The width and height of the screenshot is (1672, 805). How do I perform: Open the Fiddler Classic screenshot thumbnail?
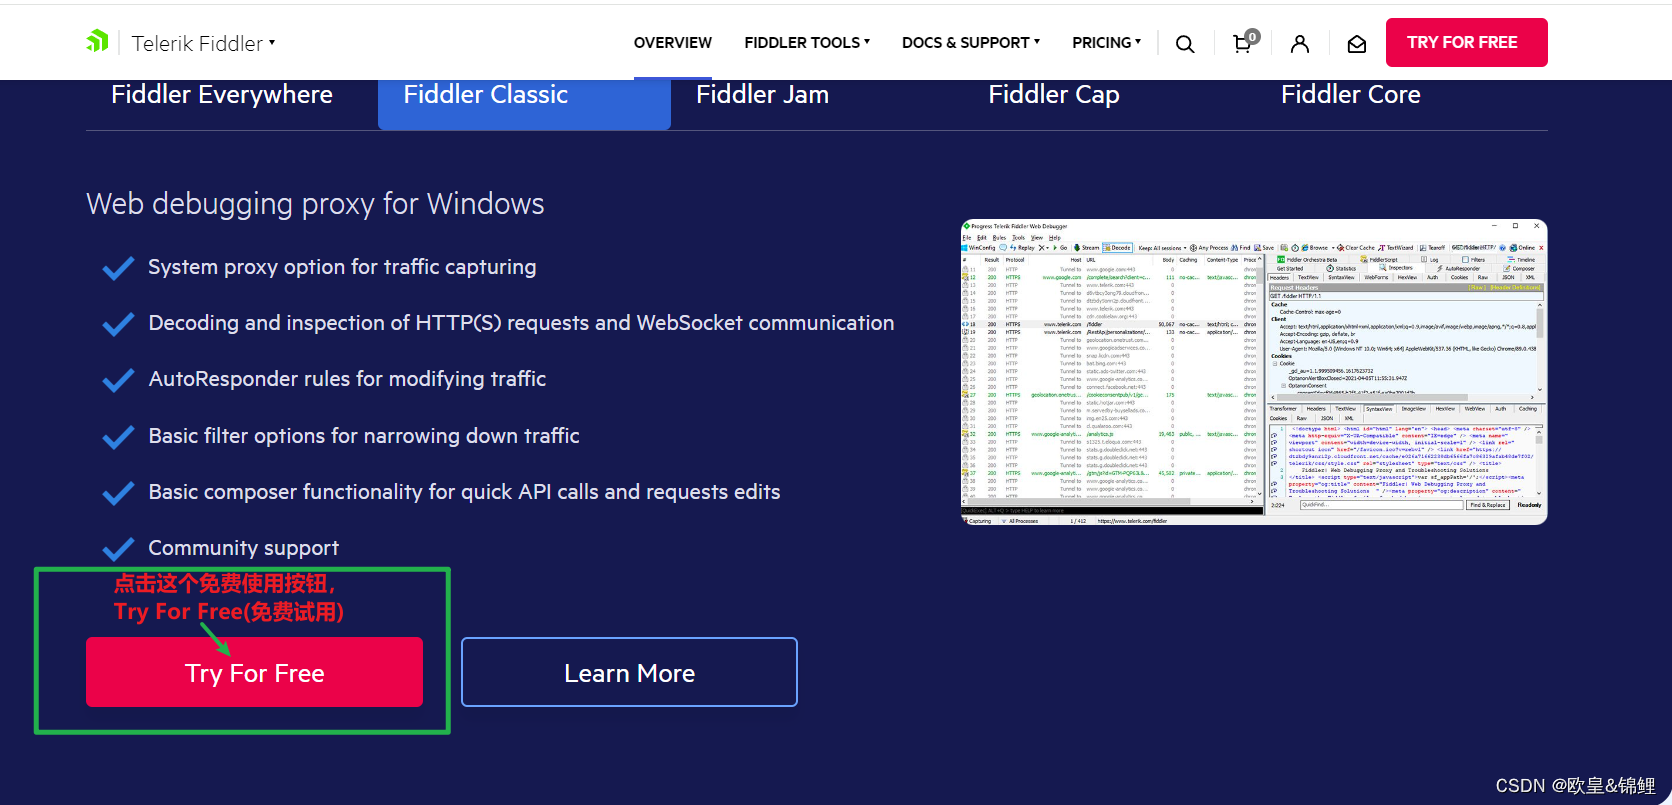(1254, 372)
